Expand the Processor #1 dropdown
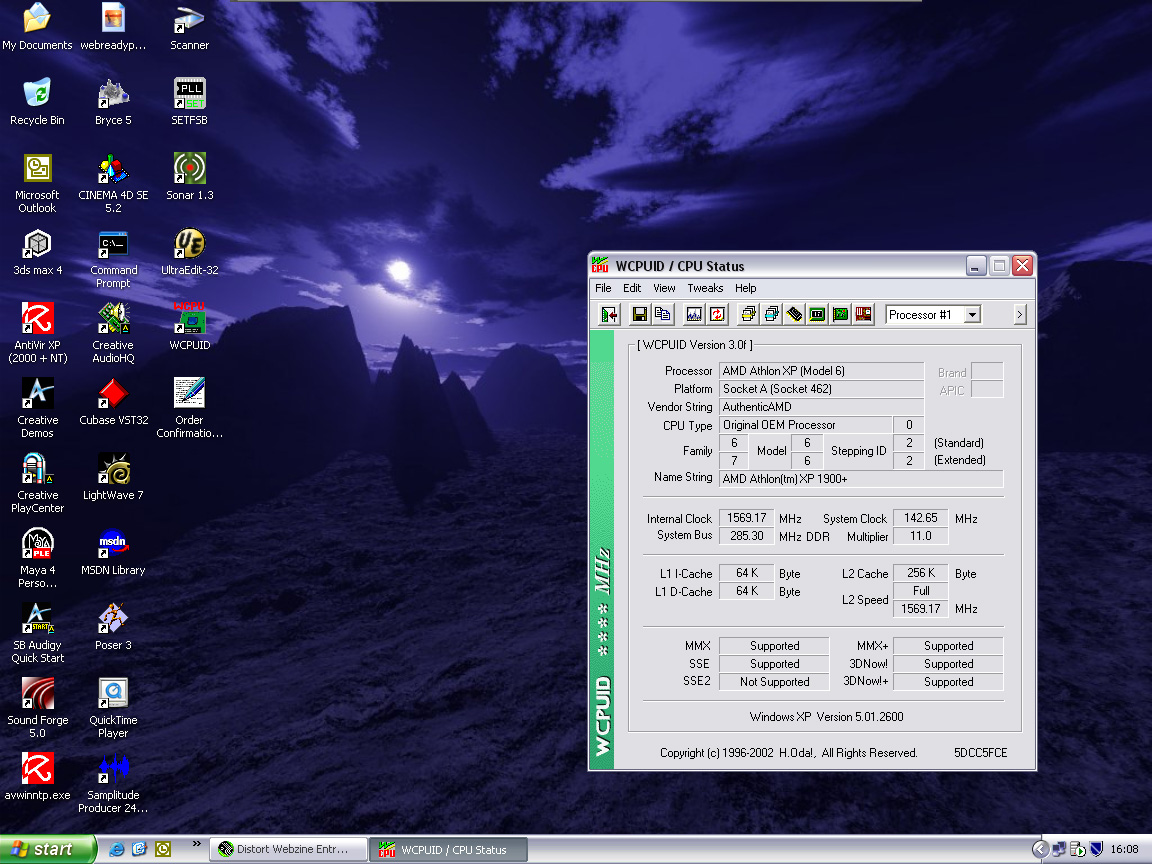 (x=971, y=315)
